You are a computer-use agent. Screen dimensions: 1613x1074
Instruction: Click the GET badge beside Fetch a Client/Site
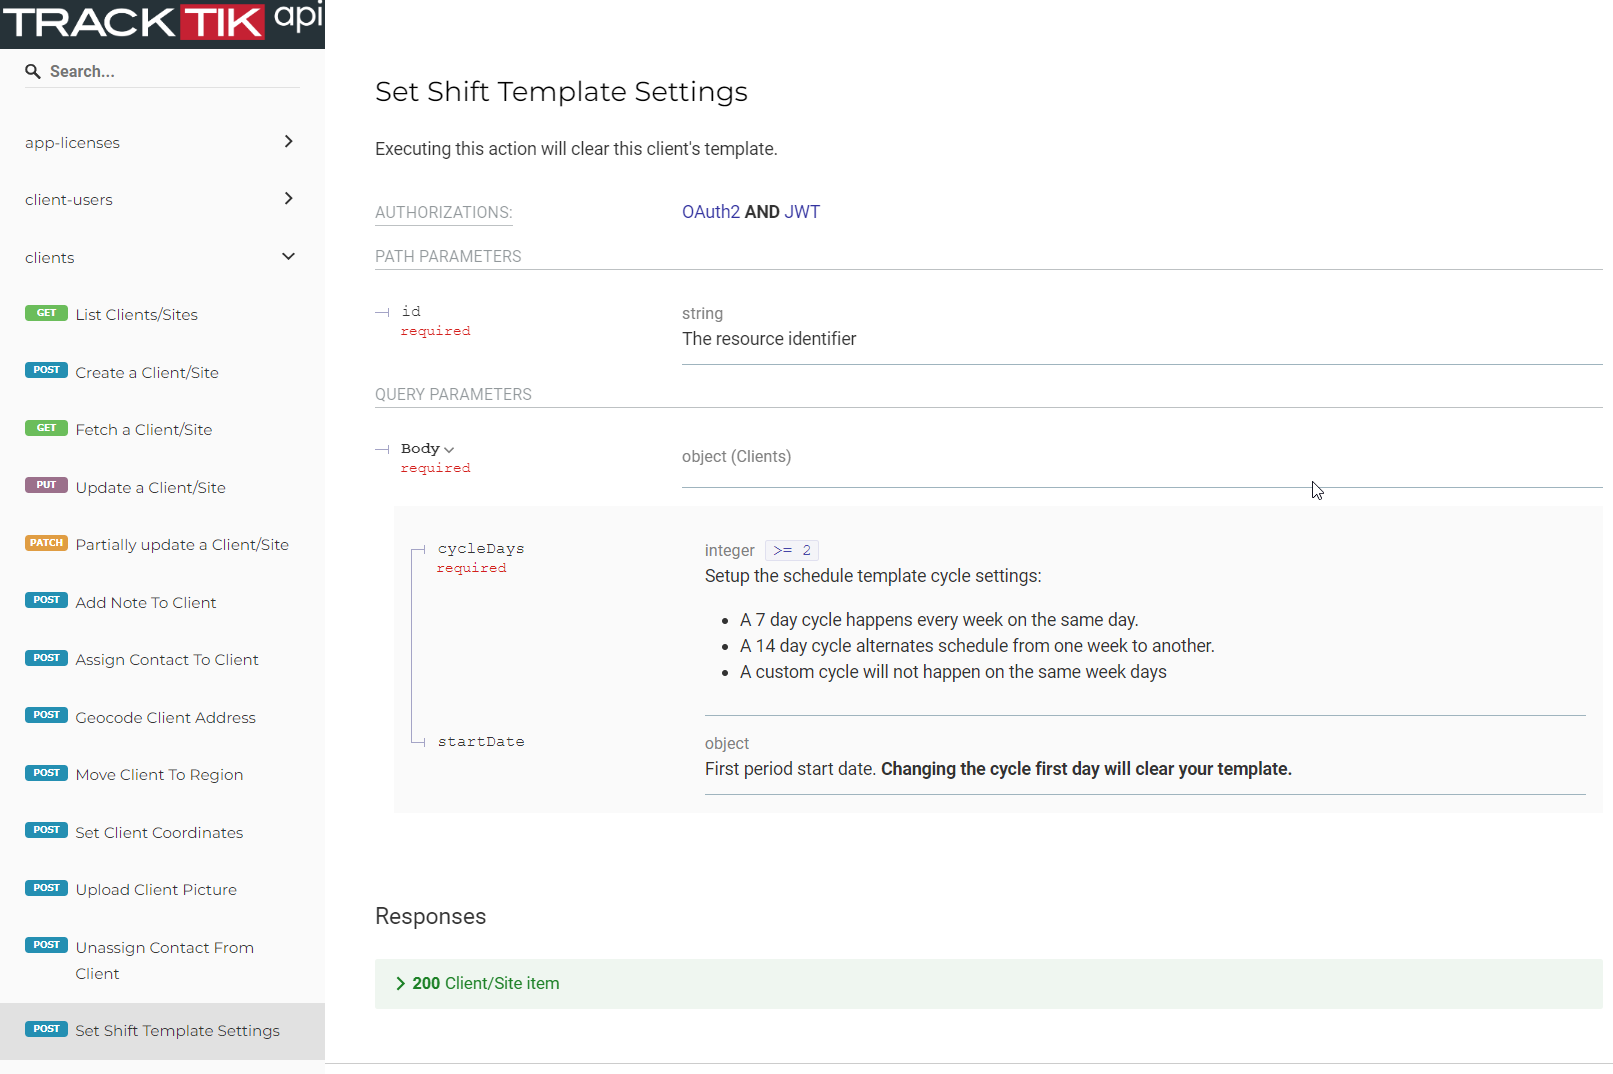coord(46,427)
